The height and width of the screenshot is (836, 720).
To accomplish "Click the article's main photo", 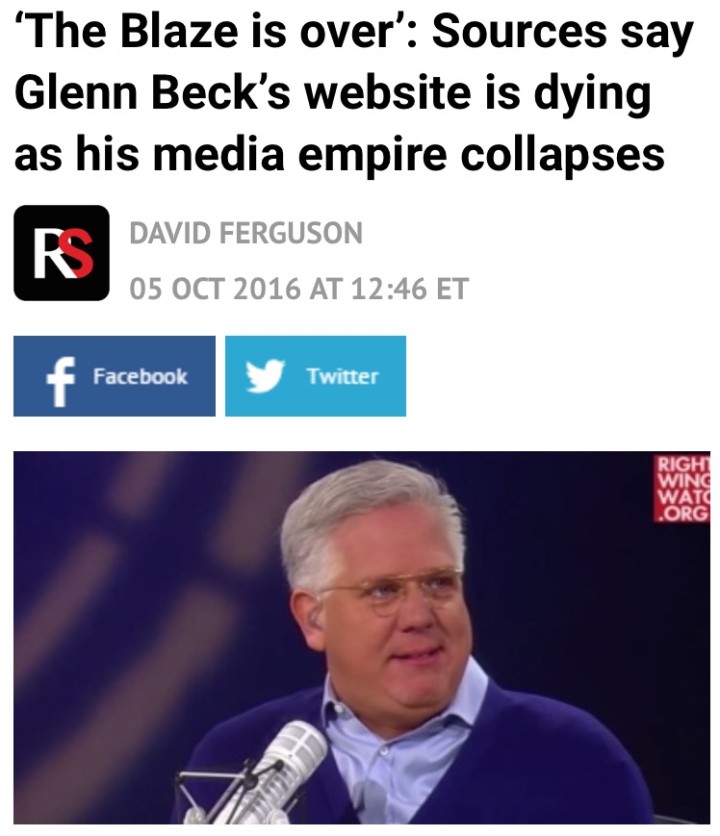I will (x=362, y=638).
